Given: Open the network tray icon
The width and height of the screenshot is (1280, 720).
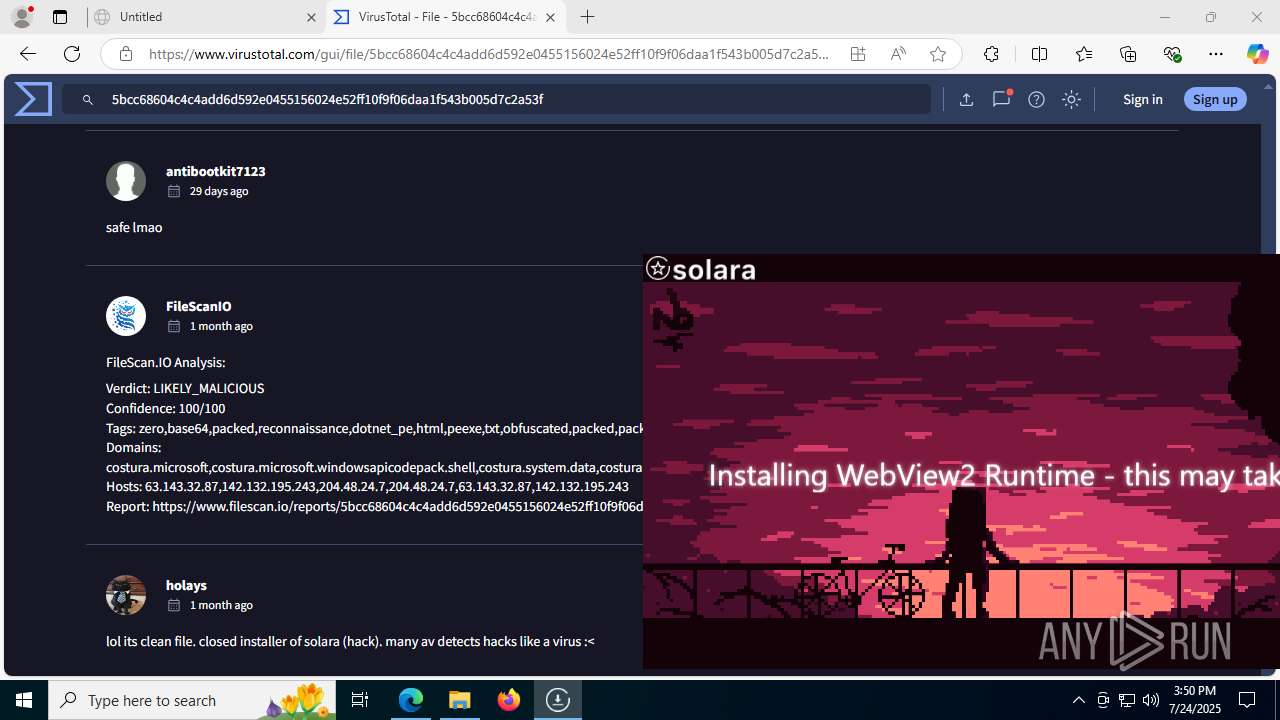Looking at the screenshot, I should coord(1127,700).
